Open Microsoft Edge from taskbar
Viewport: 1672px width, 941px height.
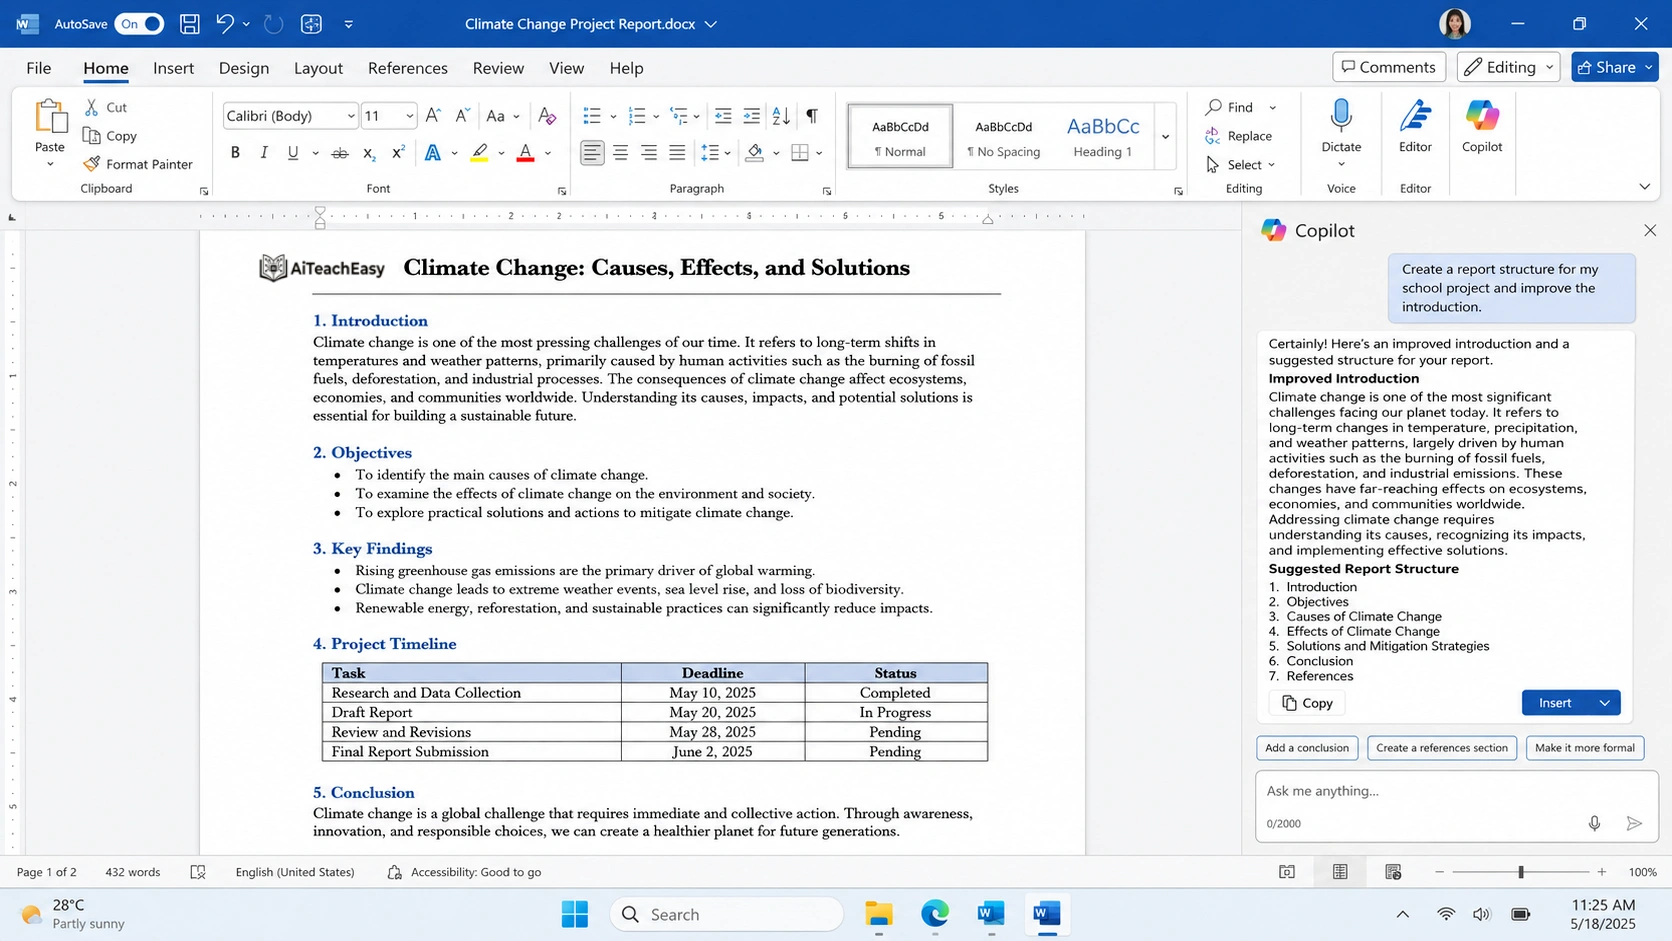[x=935, y=914]
